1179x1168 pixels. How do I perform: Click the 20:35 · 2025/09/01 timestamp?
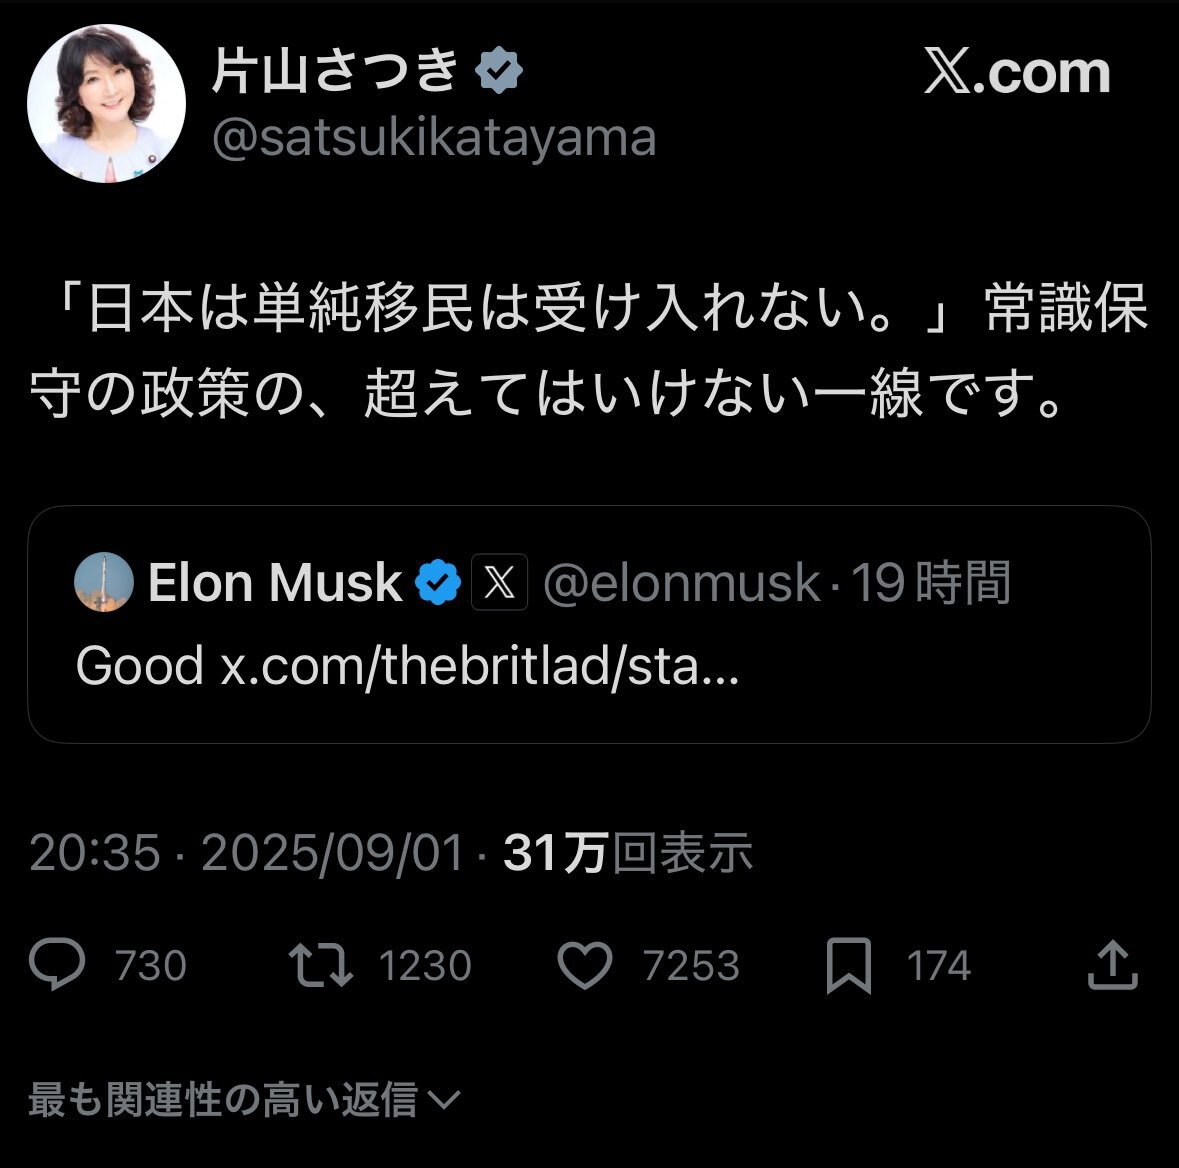pyautogui.click(x=247, y=853)
